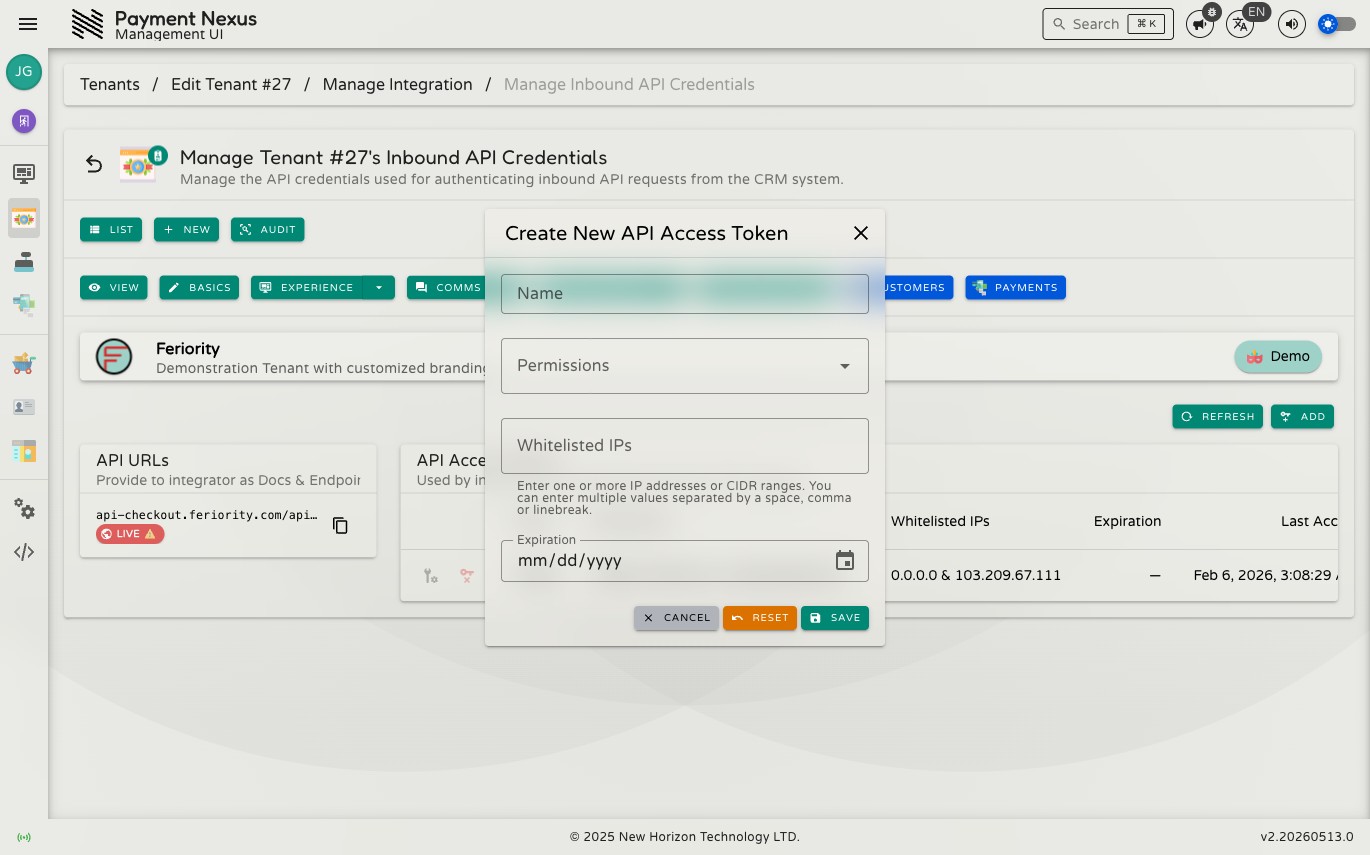Open the language translate icon
1370x855 pixels.
[1240, 24]
